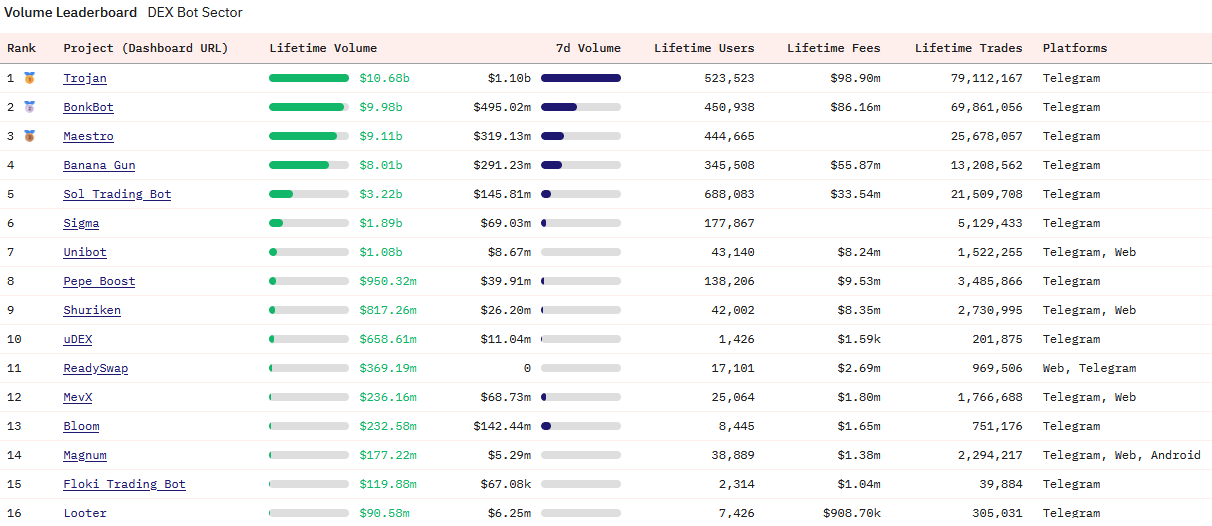Select the 2,294,217 lifetime trades cell
The height and width of the screenshot is (526, 1212).
[x=990, y=455]
